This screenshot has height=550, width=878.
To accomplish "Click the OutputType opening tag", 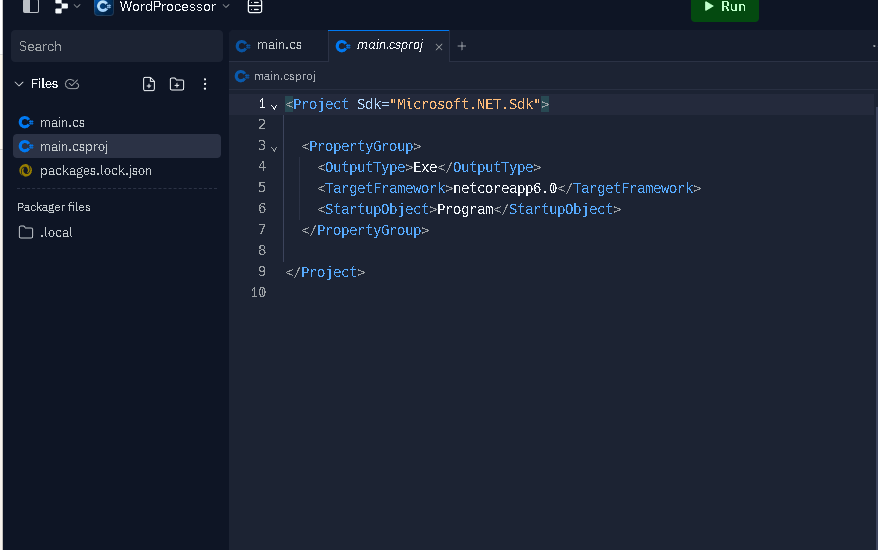I will tap(365, 167).
